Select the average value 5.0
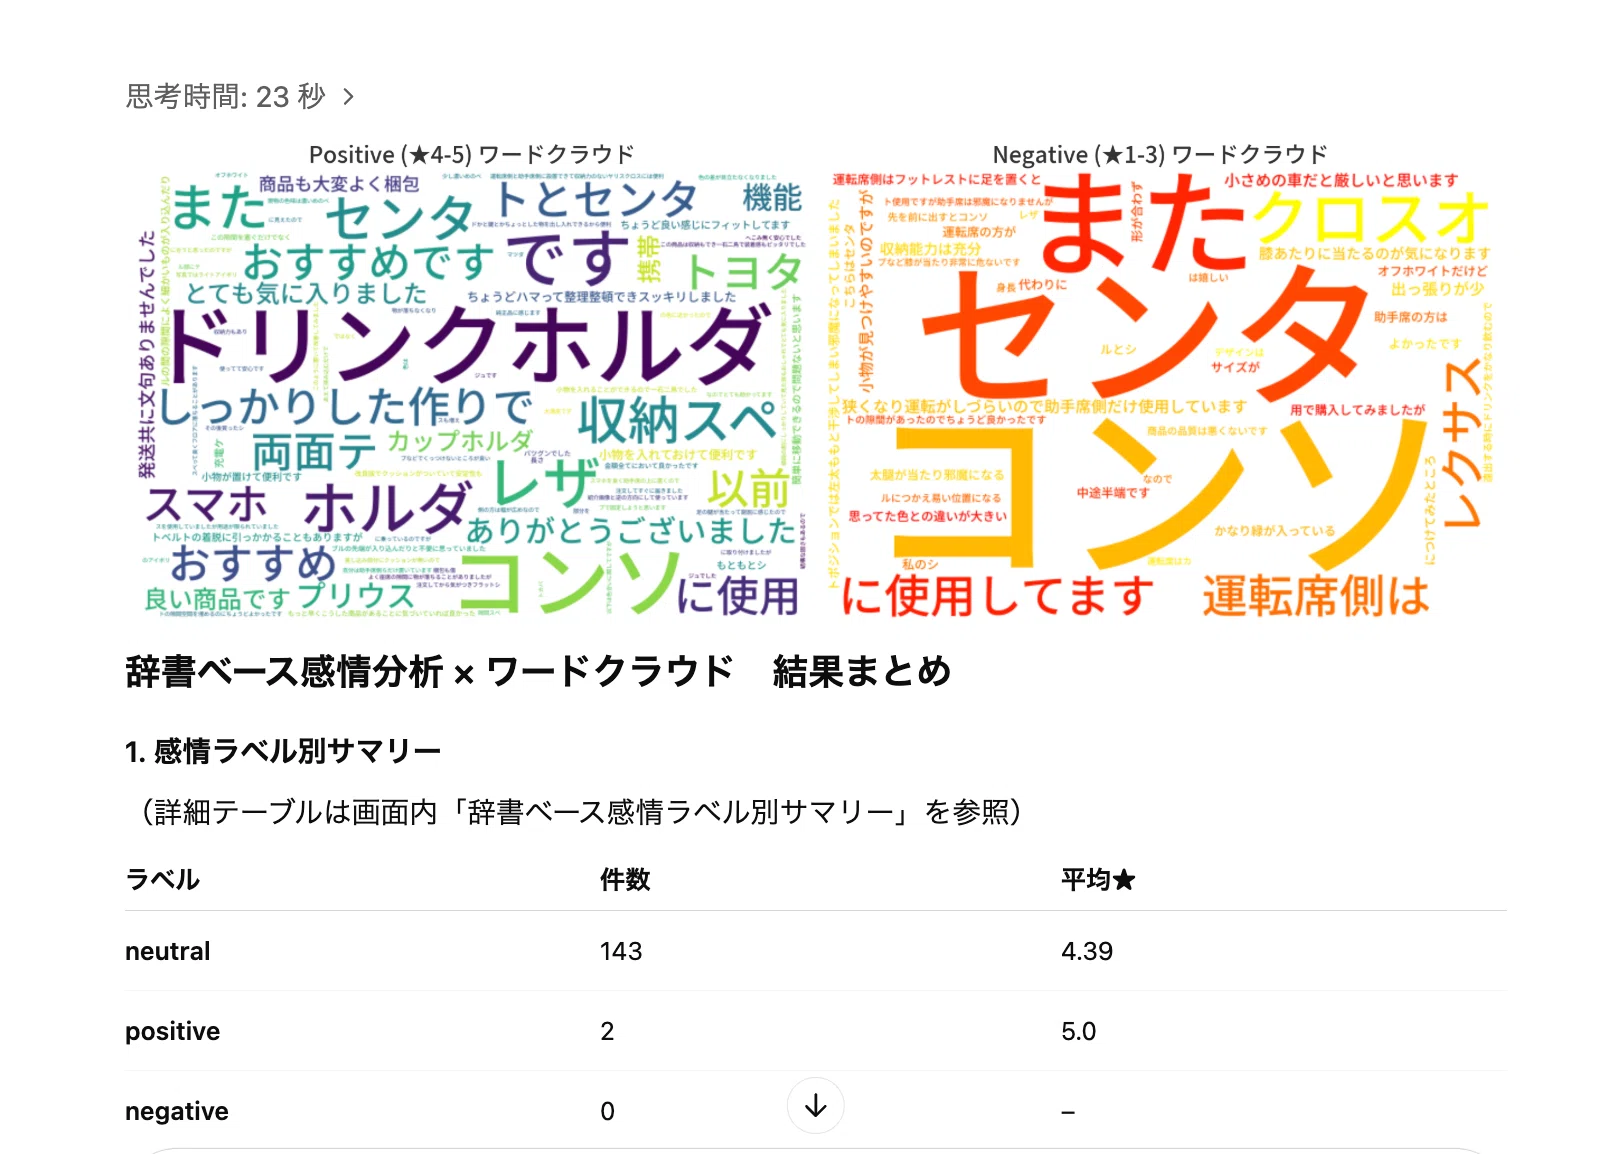Image resolution: width=1620 pixels, height=1154 pixels. (x=1078, y=1031)
